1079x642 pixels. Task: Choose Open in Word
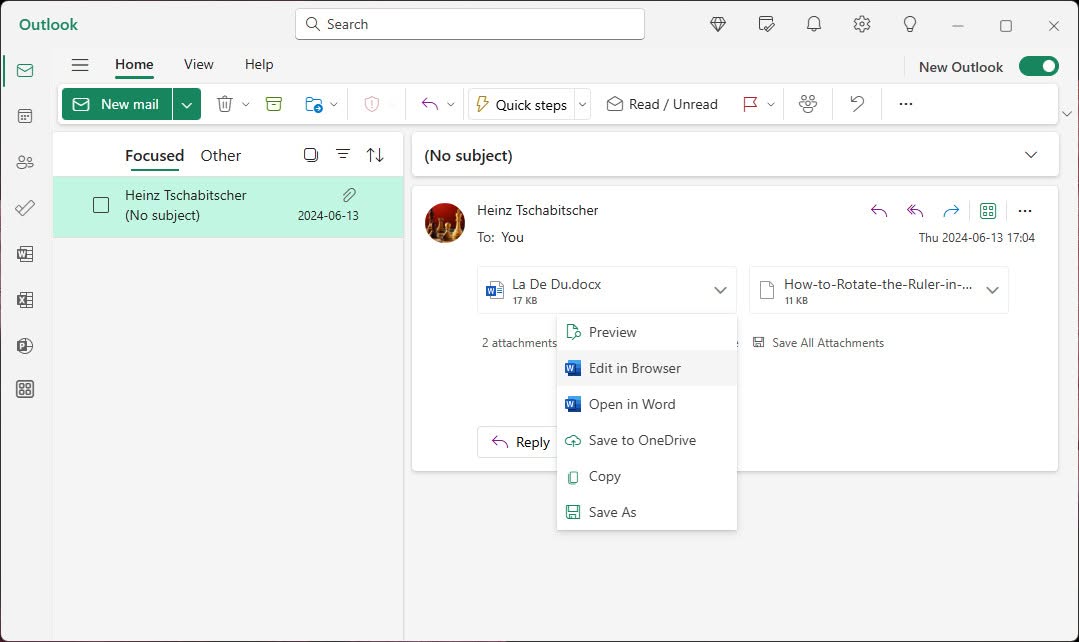click(646, 405)
